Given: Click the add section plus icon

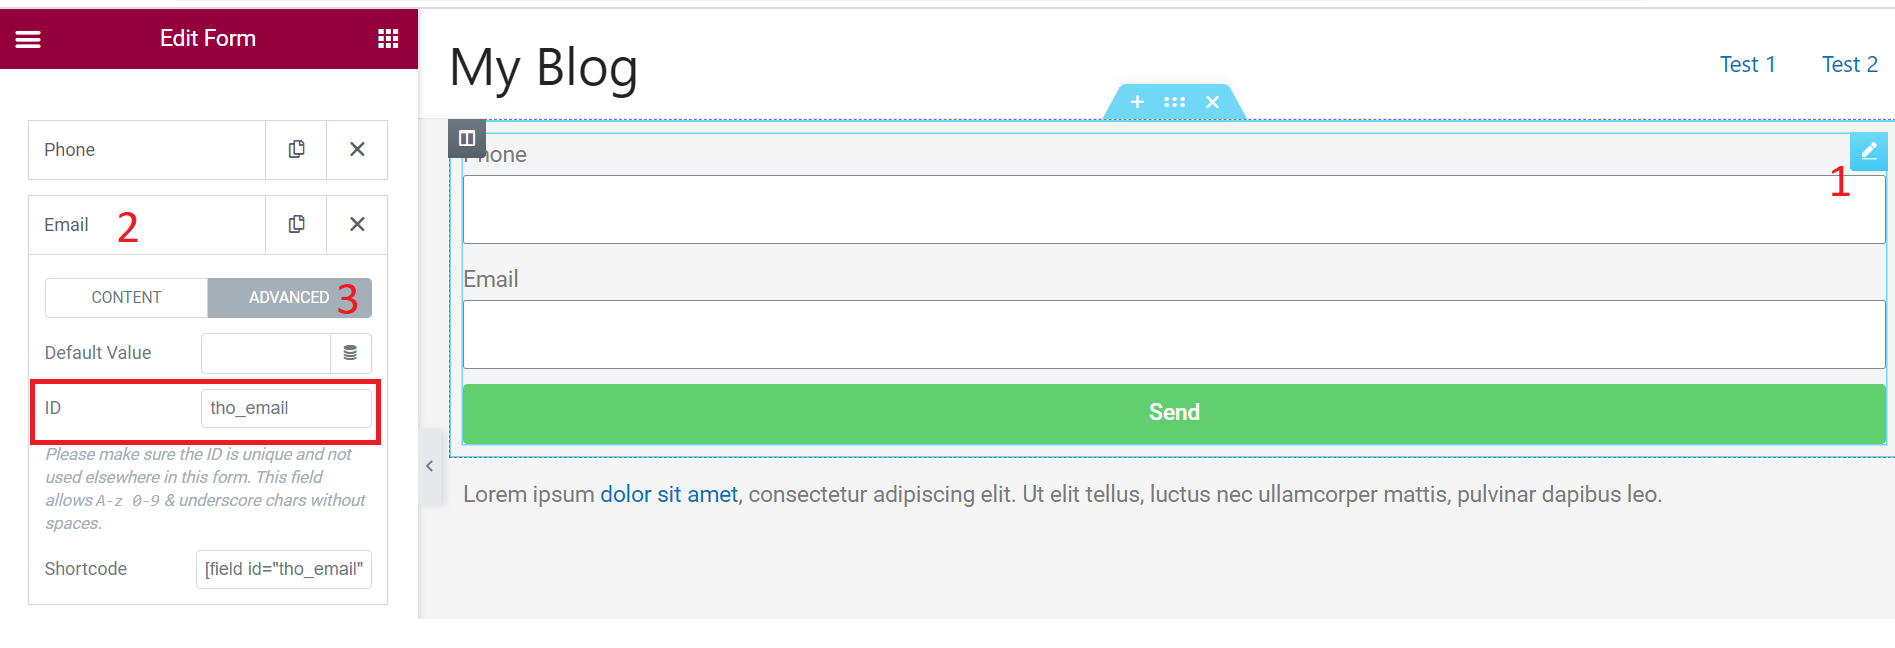Looking at the screenshot, I should pyautogui.click(x=1137, y=102).
